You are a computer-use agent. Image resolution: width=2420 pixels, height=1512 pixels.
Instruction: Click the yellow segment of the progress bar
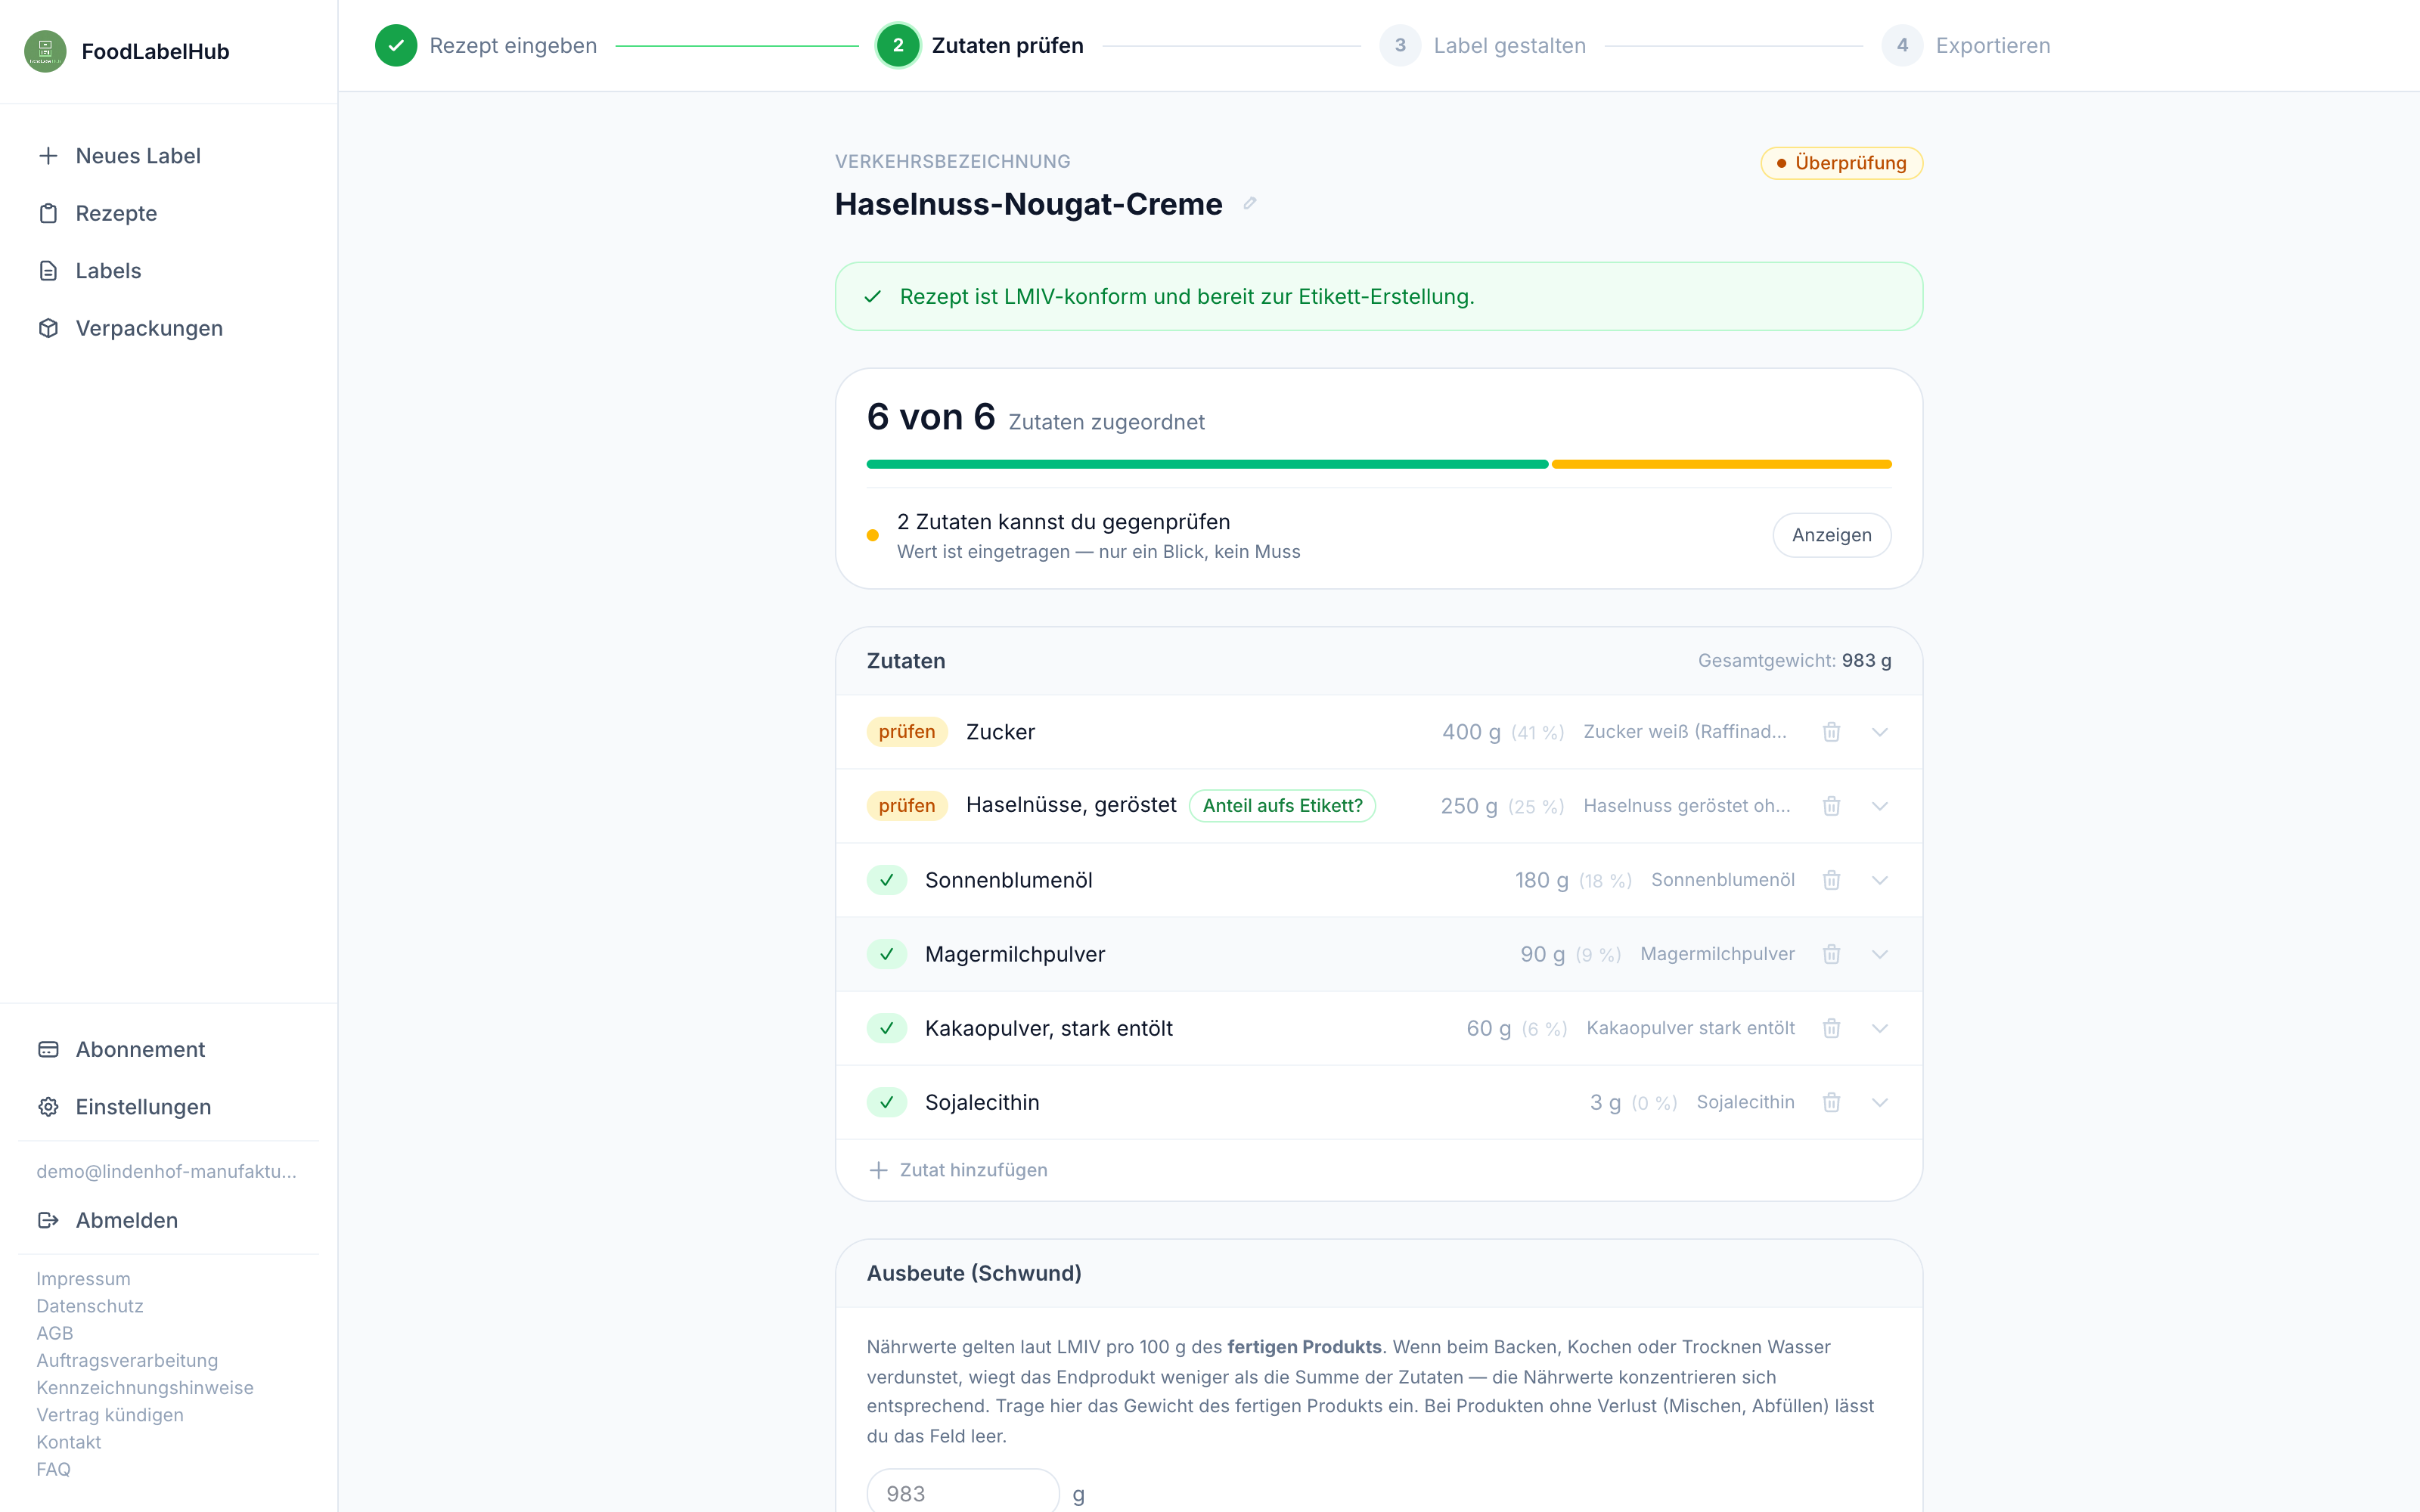click(x=1721, y=464)
